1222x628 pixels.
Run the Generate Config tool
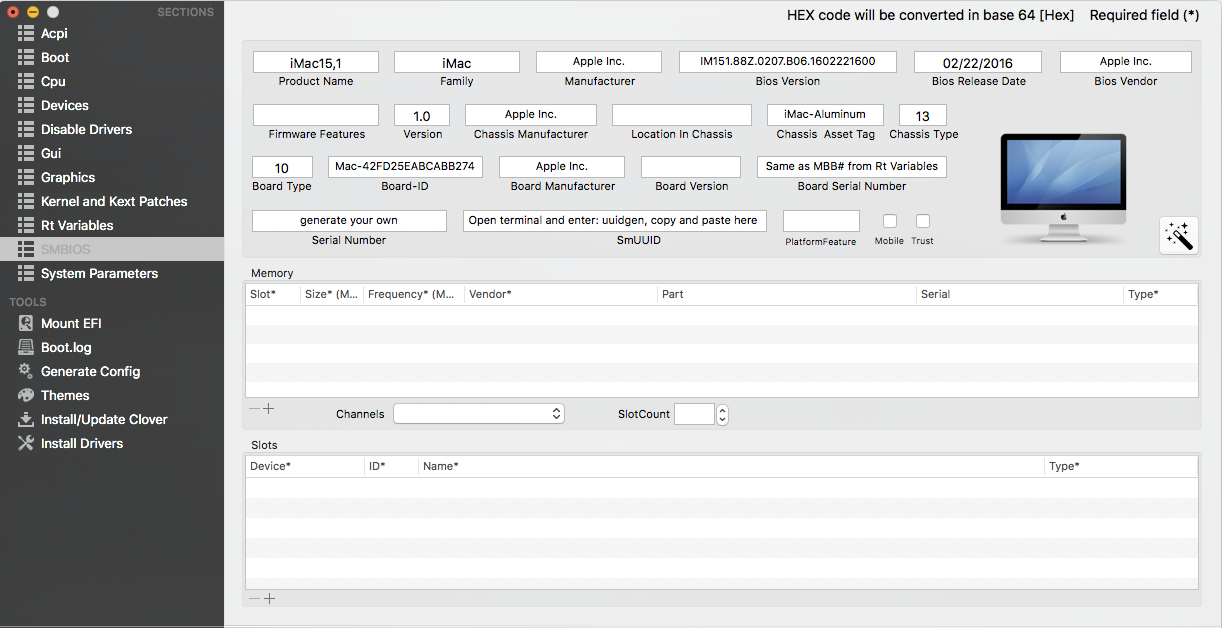pyautogui.click(x=112, y=371)
